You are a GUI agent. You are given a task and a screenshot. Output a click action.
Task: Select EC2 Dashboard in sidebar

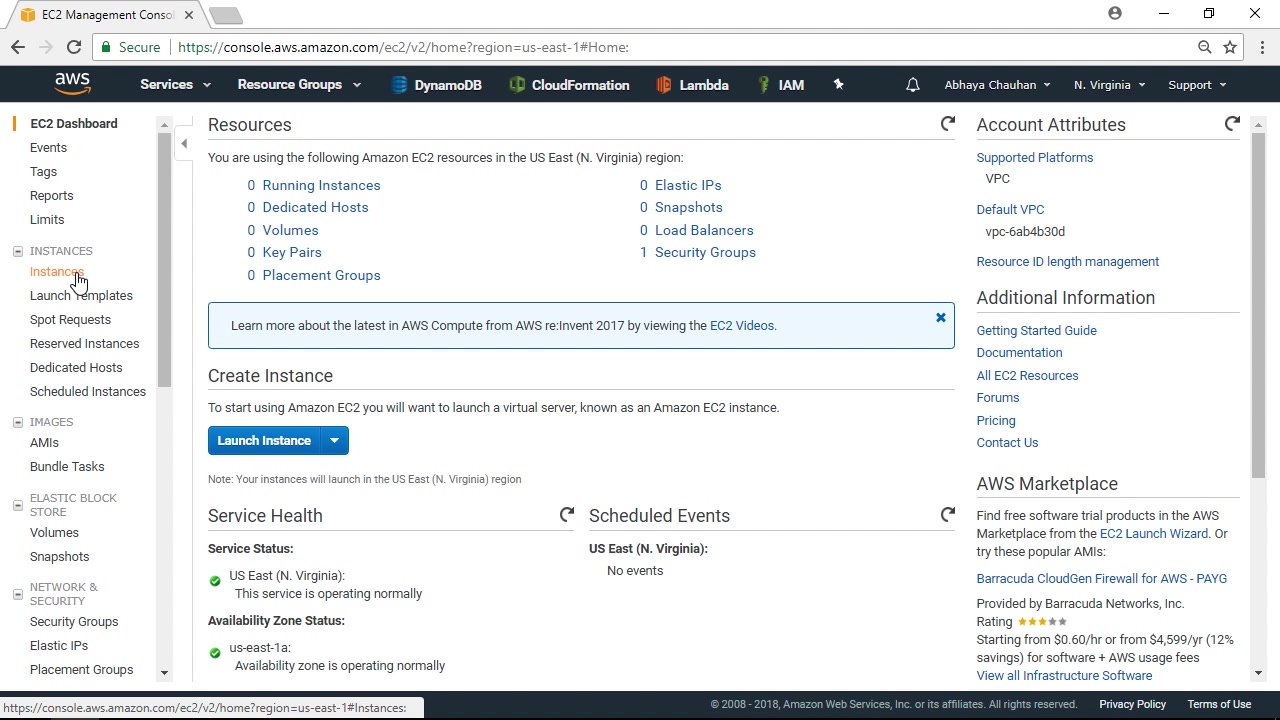click(74, 123)
